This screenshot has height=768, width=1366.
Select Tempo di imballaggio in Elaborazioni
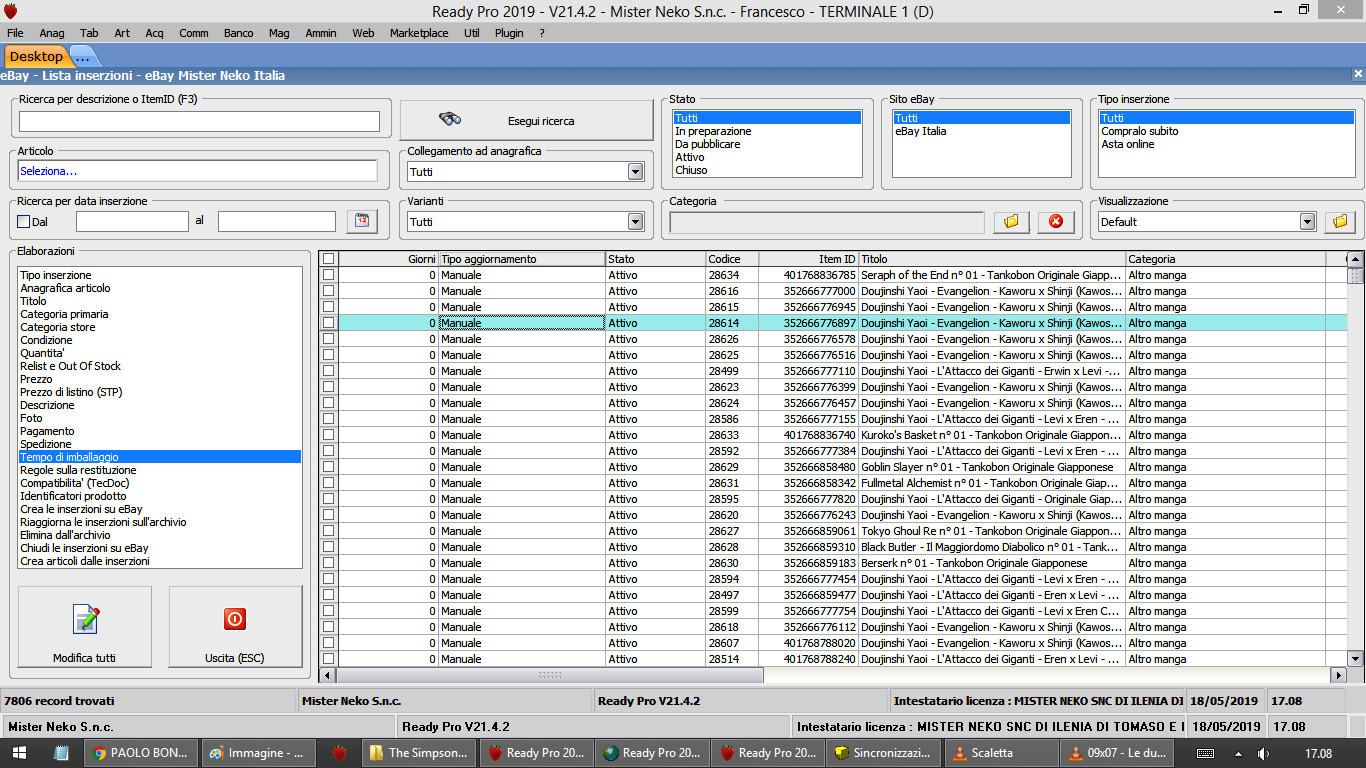tap(160, 457)
